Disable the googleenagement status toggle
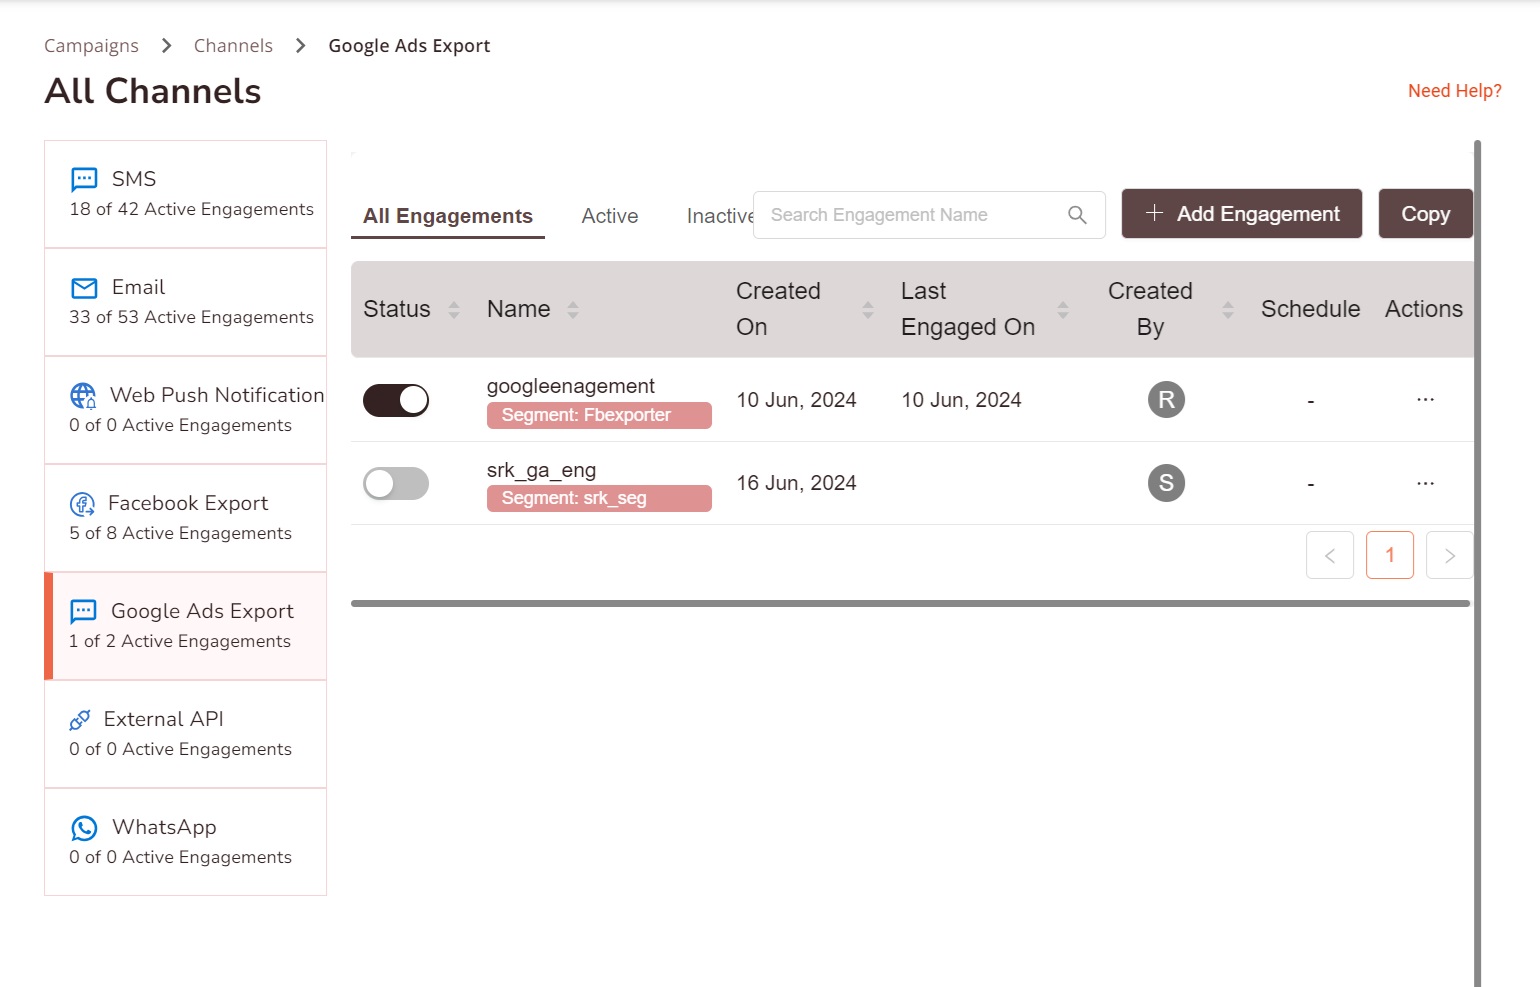 [x=396, y=400]
